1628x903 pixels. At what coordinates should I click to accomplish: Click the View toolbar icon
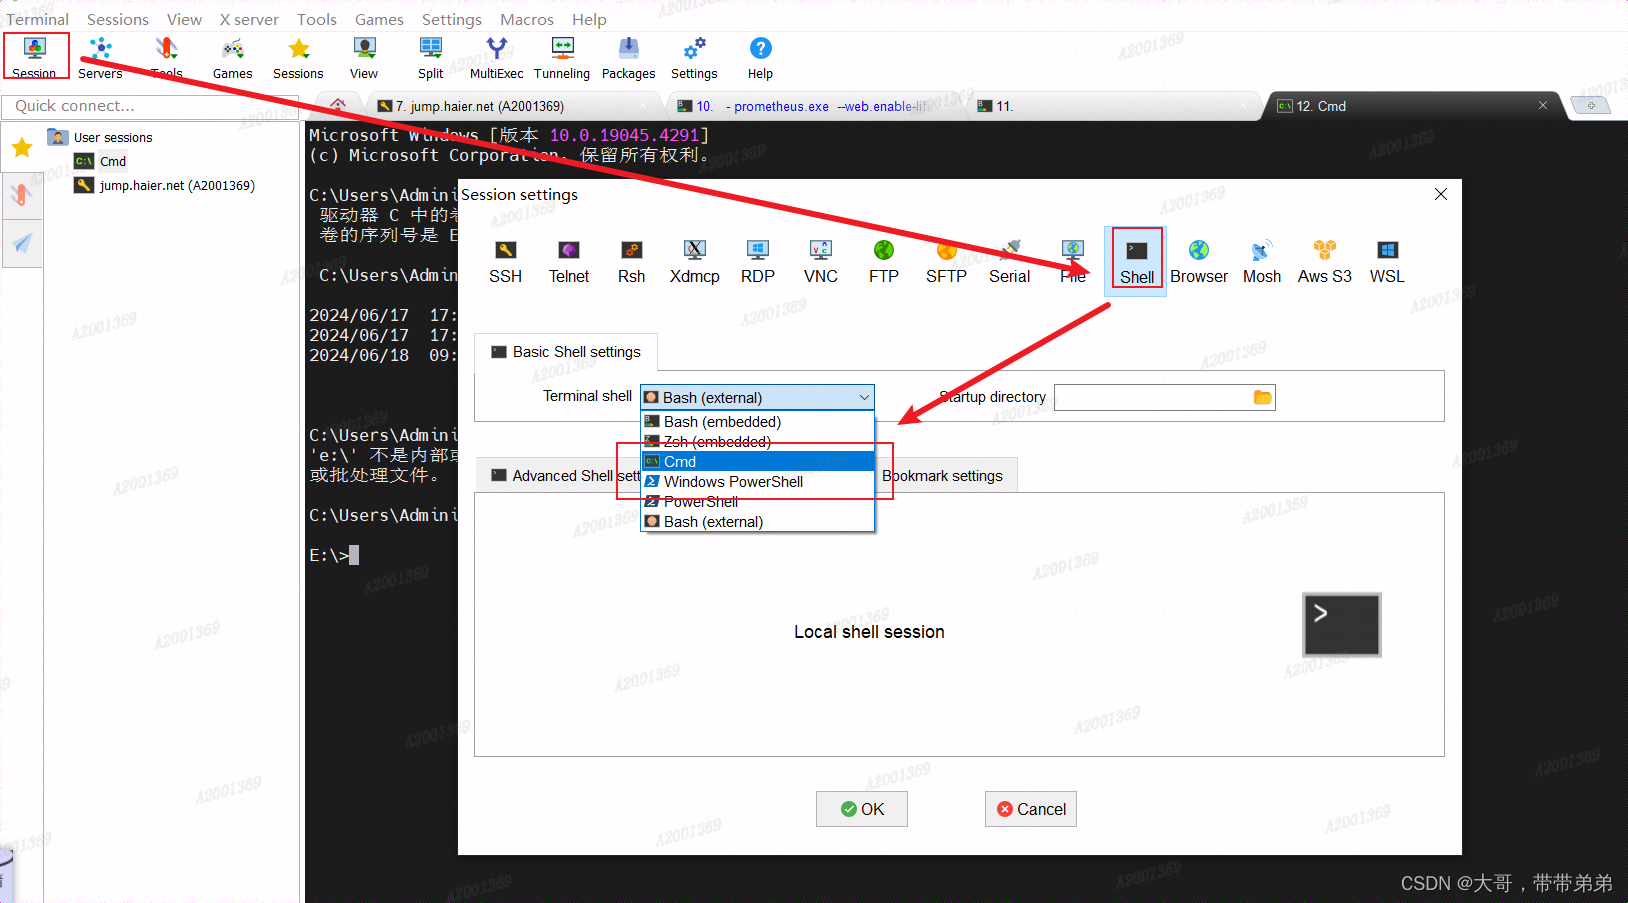click(x=364, y=58)
